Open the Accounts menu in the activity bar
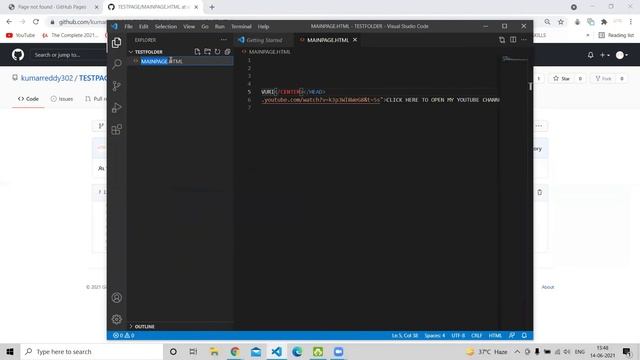The height and width of the screenshot is (360, 640). [117, 298]
